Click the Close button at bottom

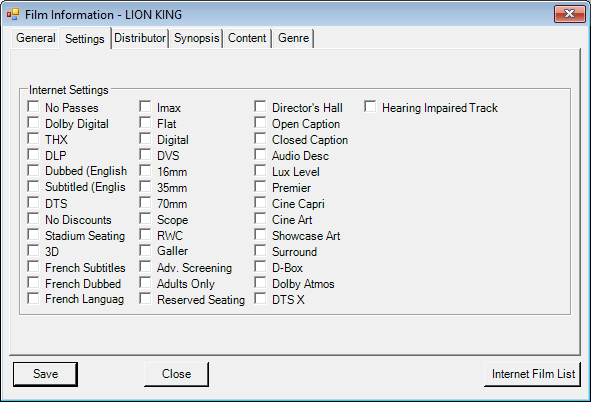point(176,374)
